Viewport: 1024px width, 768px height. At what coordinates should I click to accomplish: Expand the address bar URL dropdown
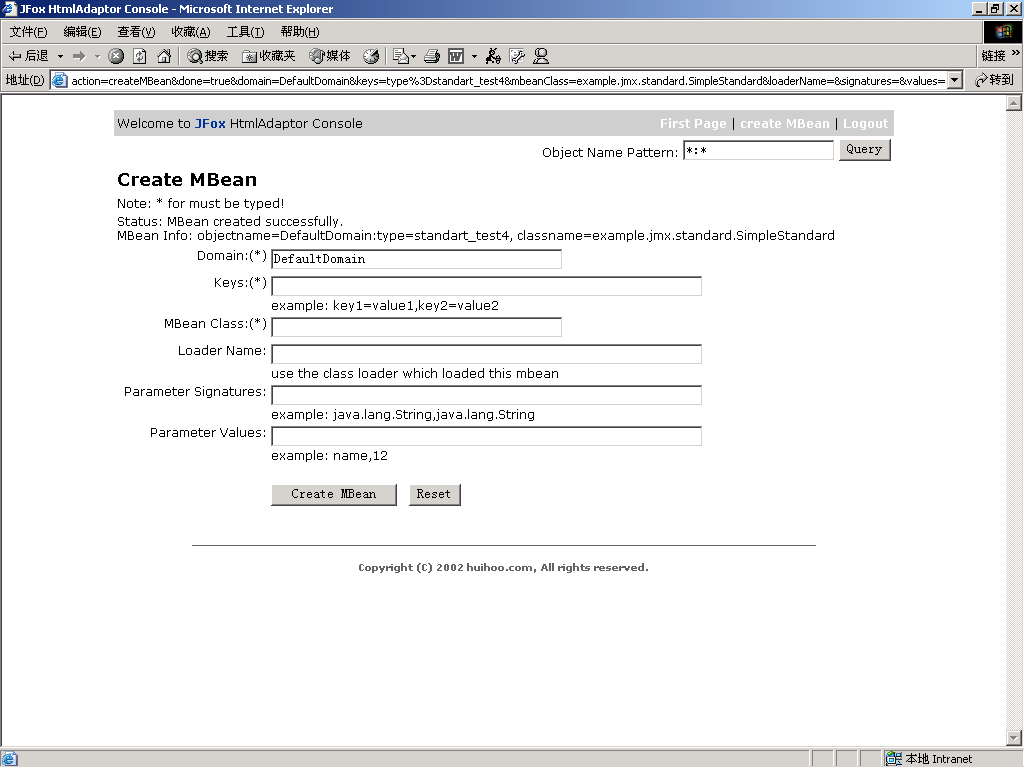tap(955, 80)
